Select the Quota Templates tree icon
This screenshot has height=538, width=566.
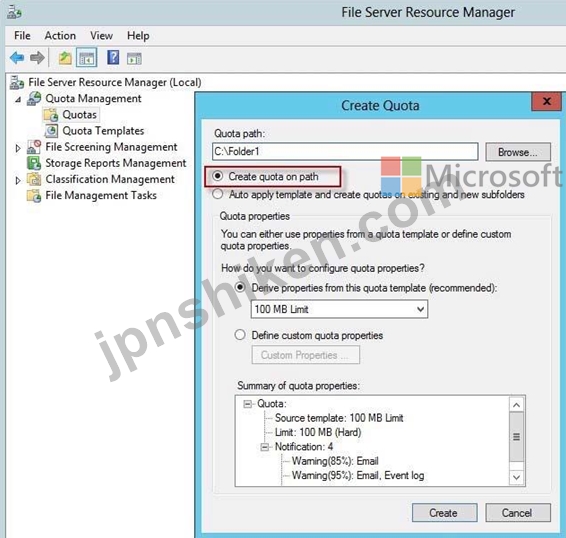click(x=51, y=131)
